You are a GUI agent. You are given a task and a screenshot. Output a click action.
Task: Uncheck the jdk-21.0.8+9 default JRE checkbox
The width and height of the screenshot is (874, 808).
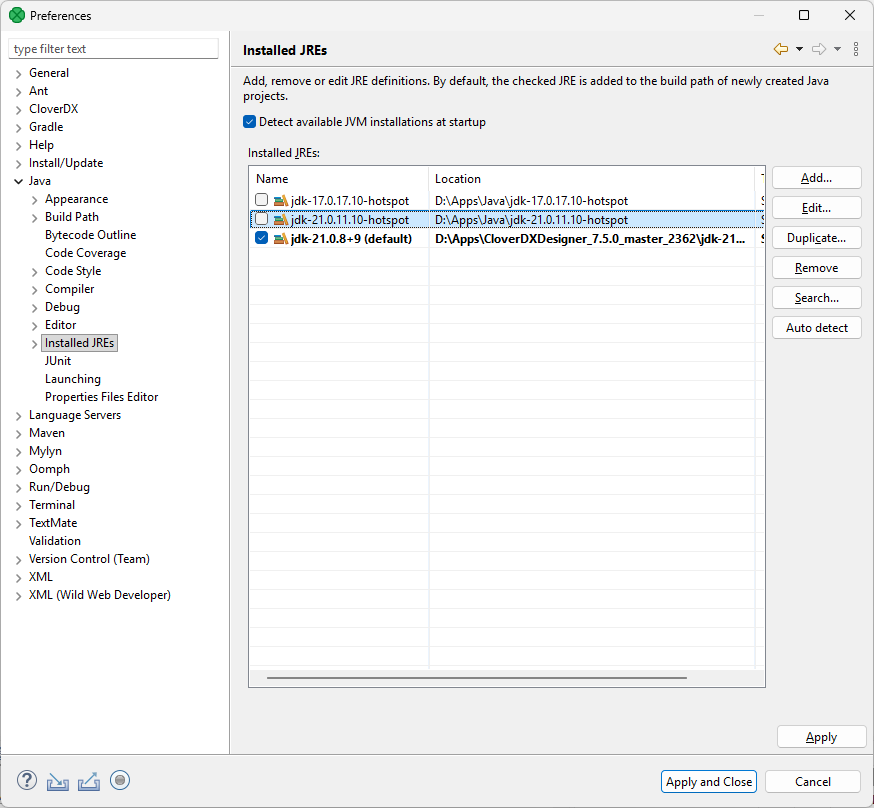click(x=261, y=238)
